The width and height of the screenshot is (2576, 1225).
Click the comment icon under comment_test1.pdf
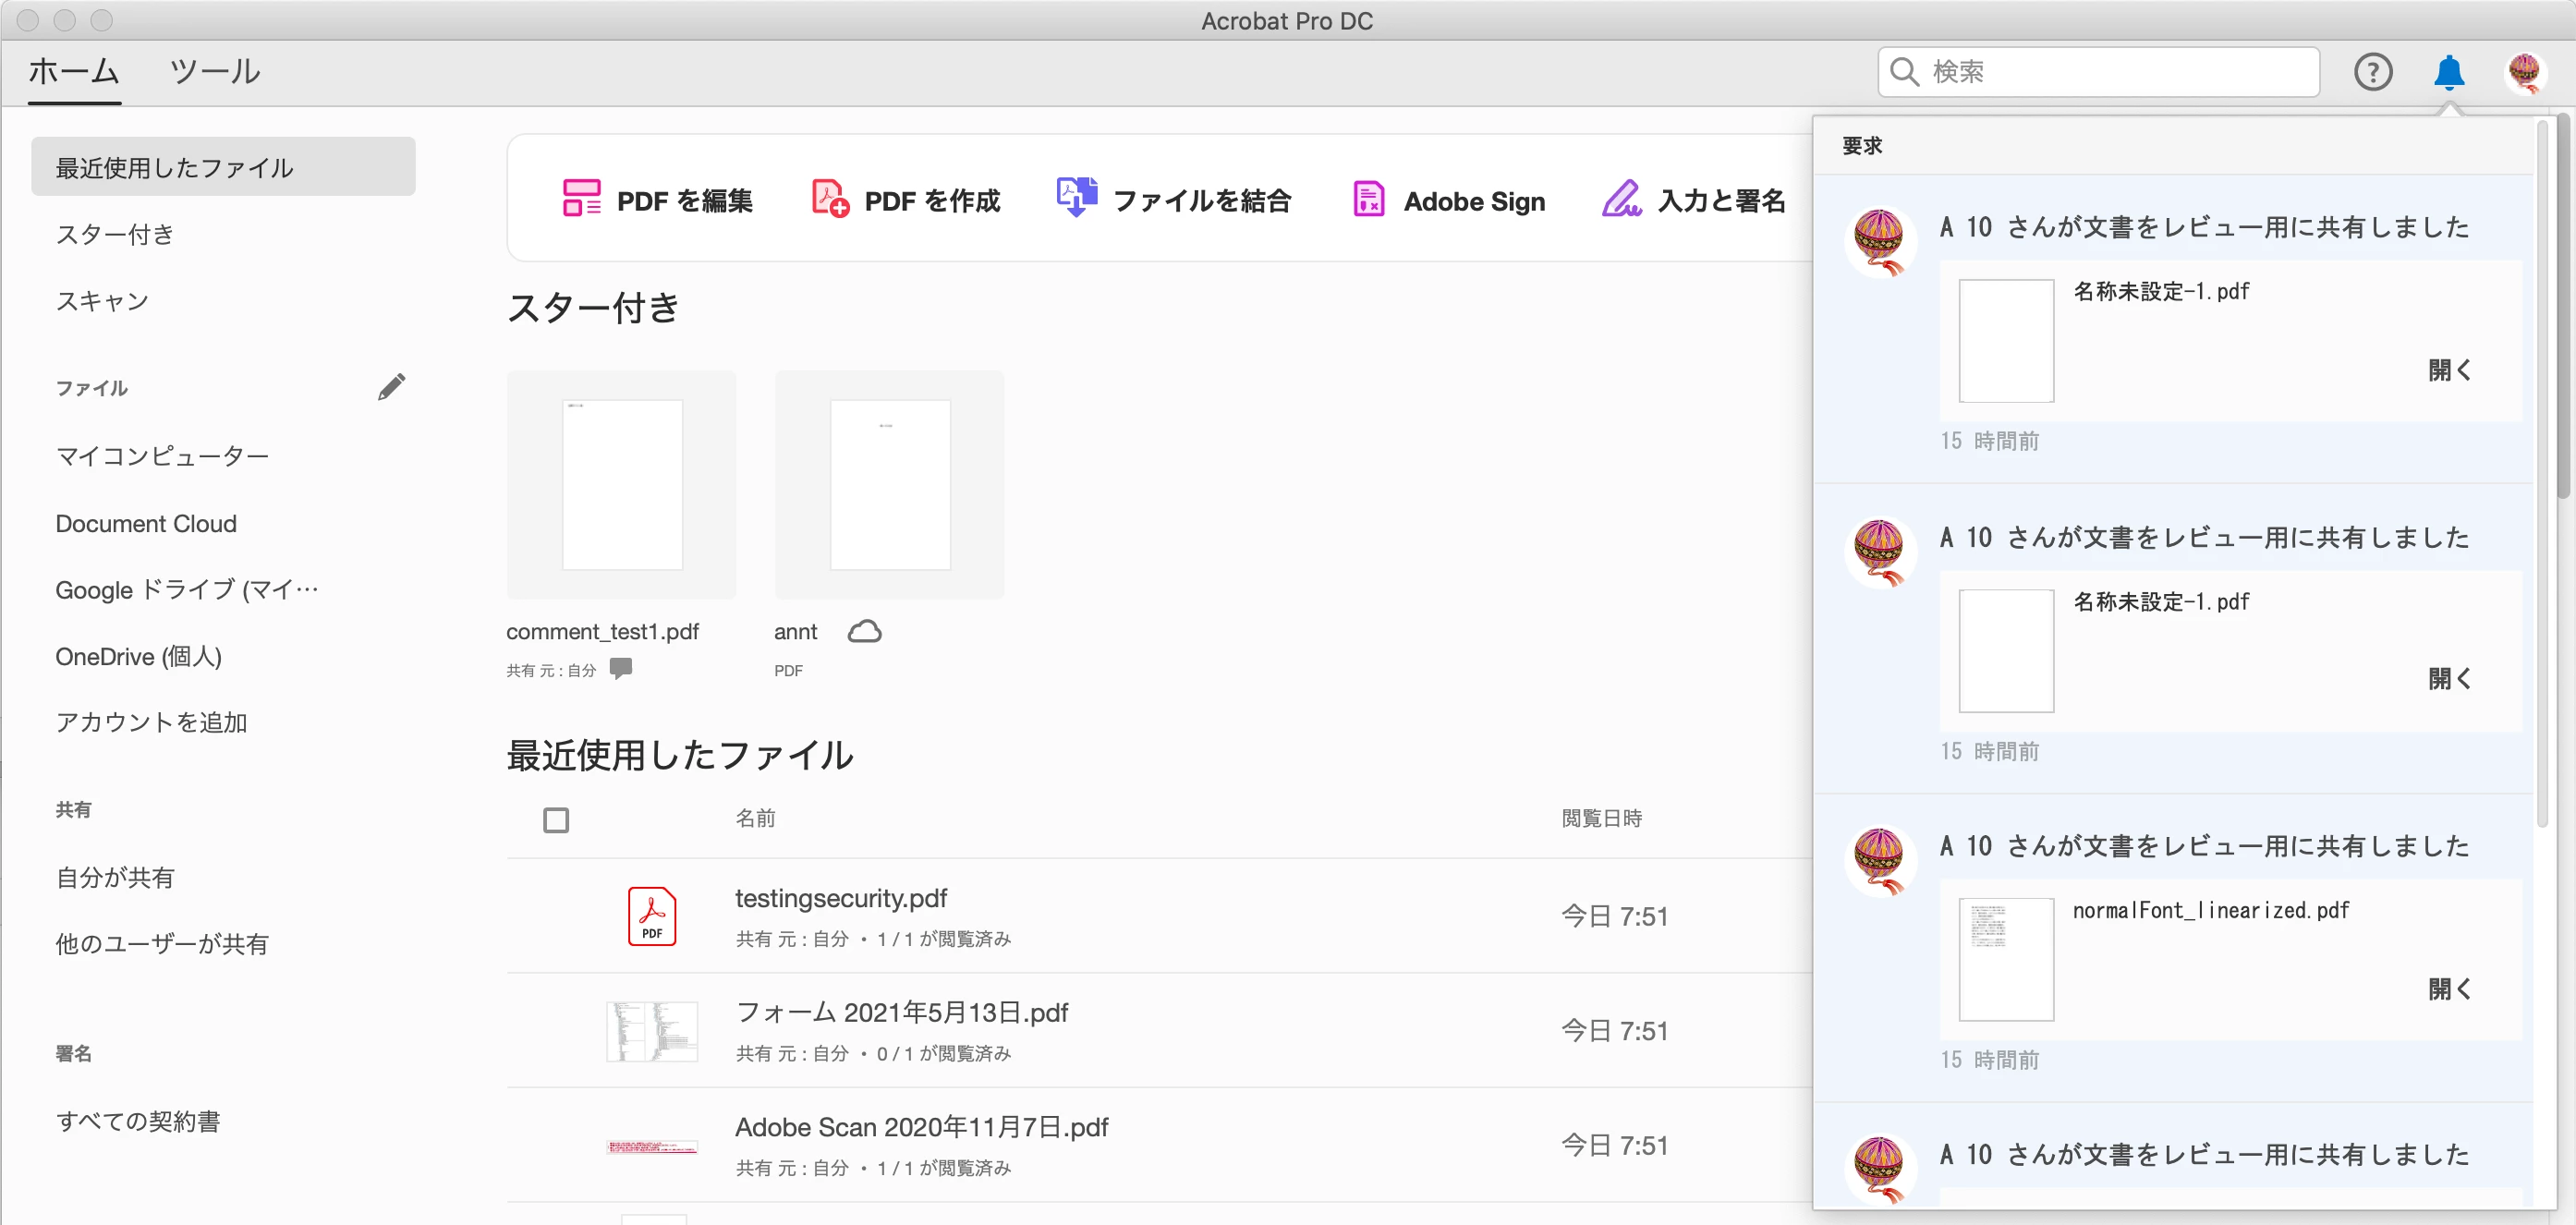coord(621,668)
